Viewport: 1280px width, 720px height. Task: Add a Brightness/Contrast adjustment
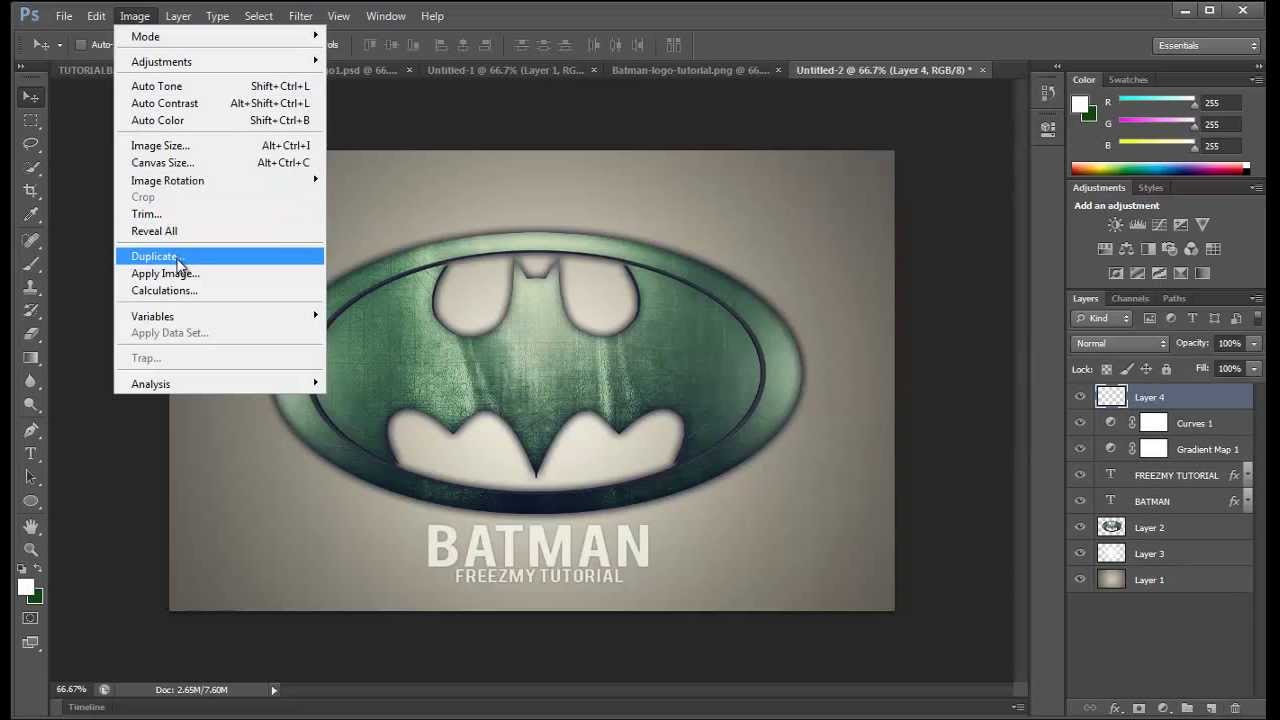point(1115,225)
